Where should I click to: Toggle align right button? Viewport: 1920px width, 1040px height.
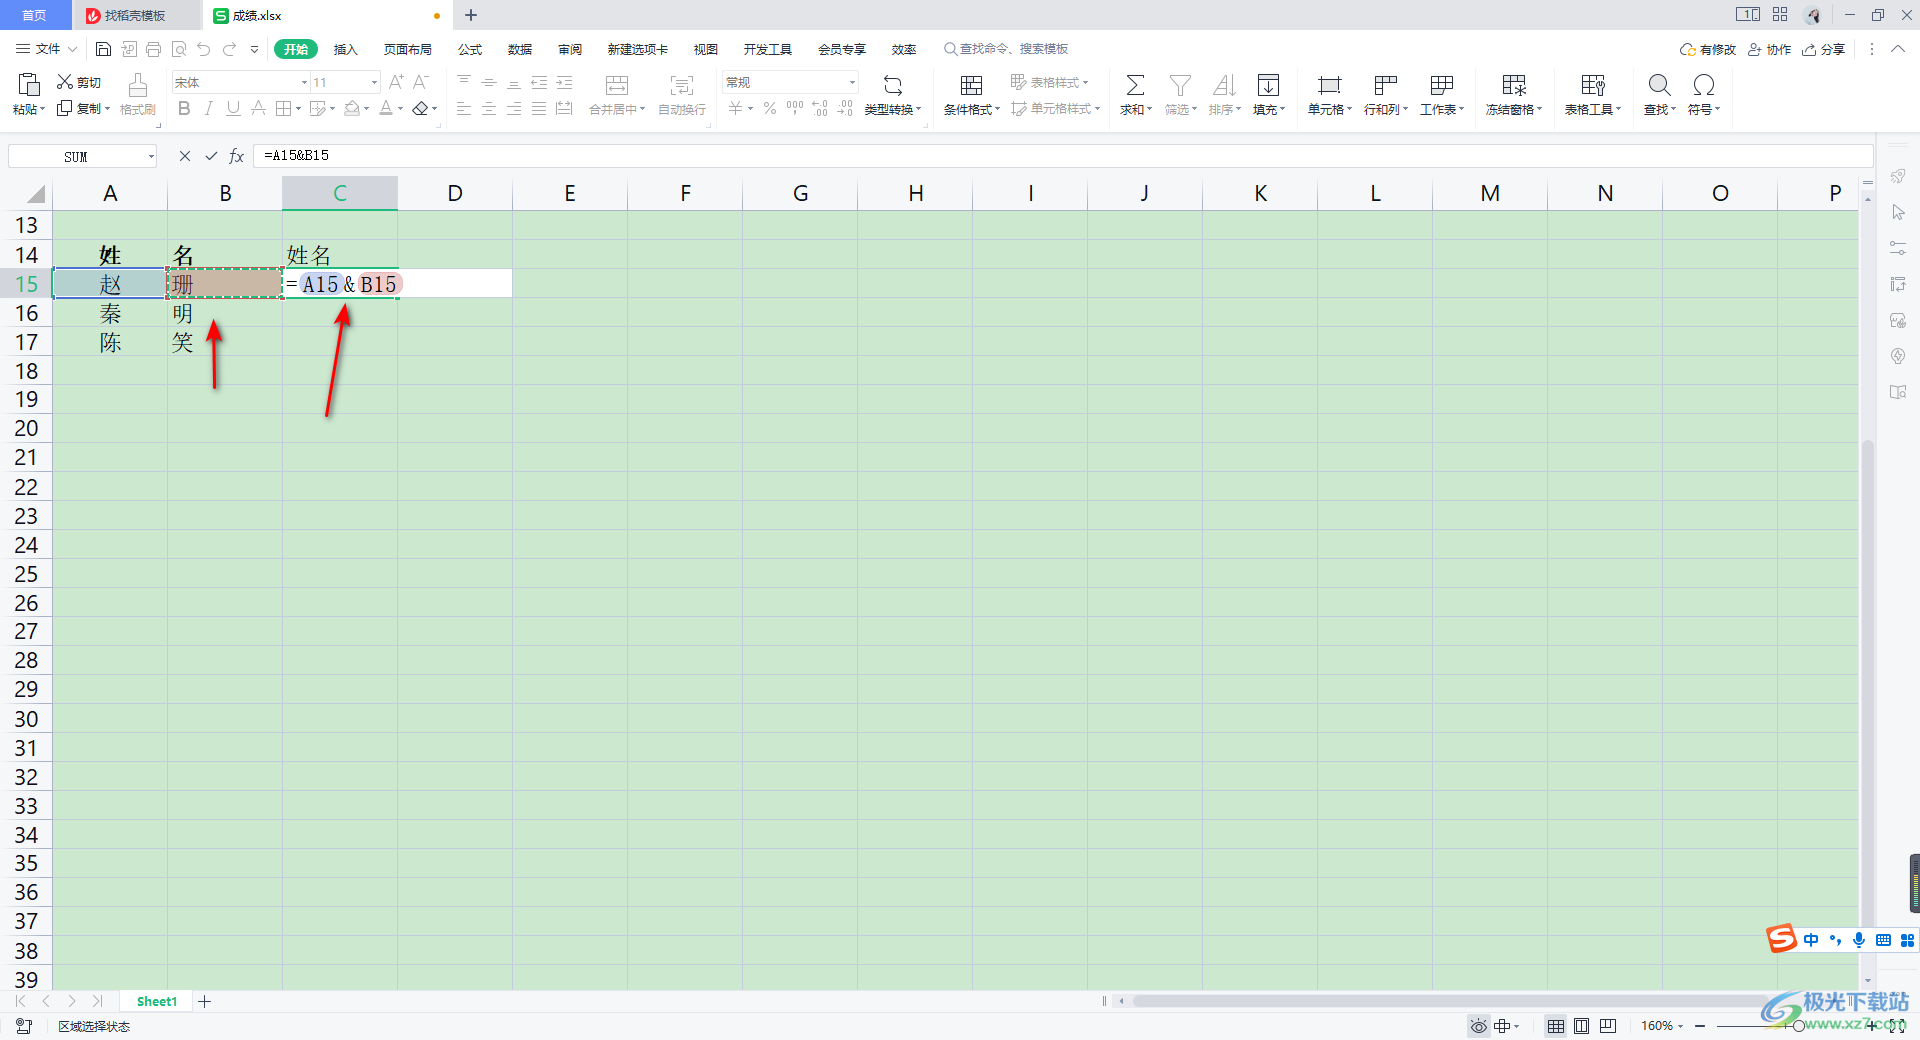pyautogui.click(x=514, y=108)
